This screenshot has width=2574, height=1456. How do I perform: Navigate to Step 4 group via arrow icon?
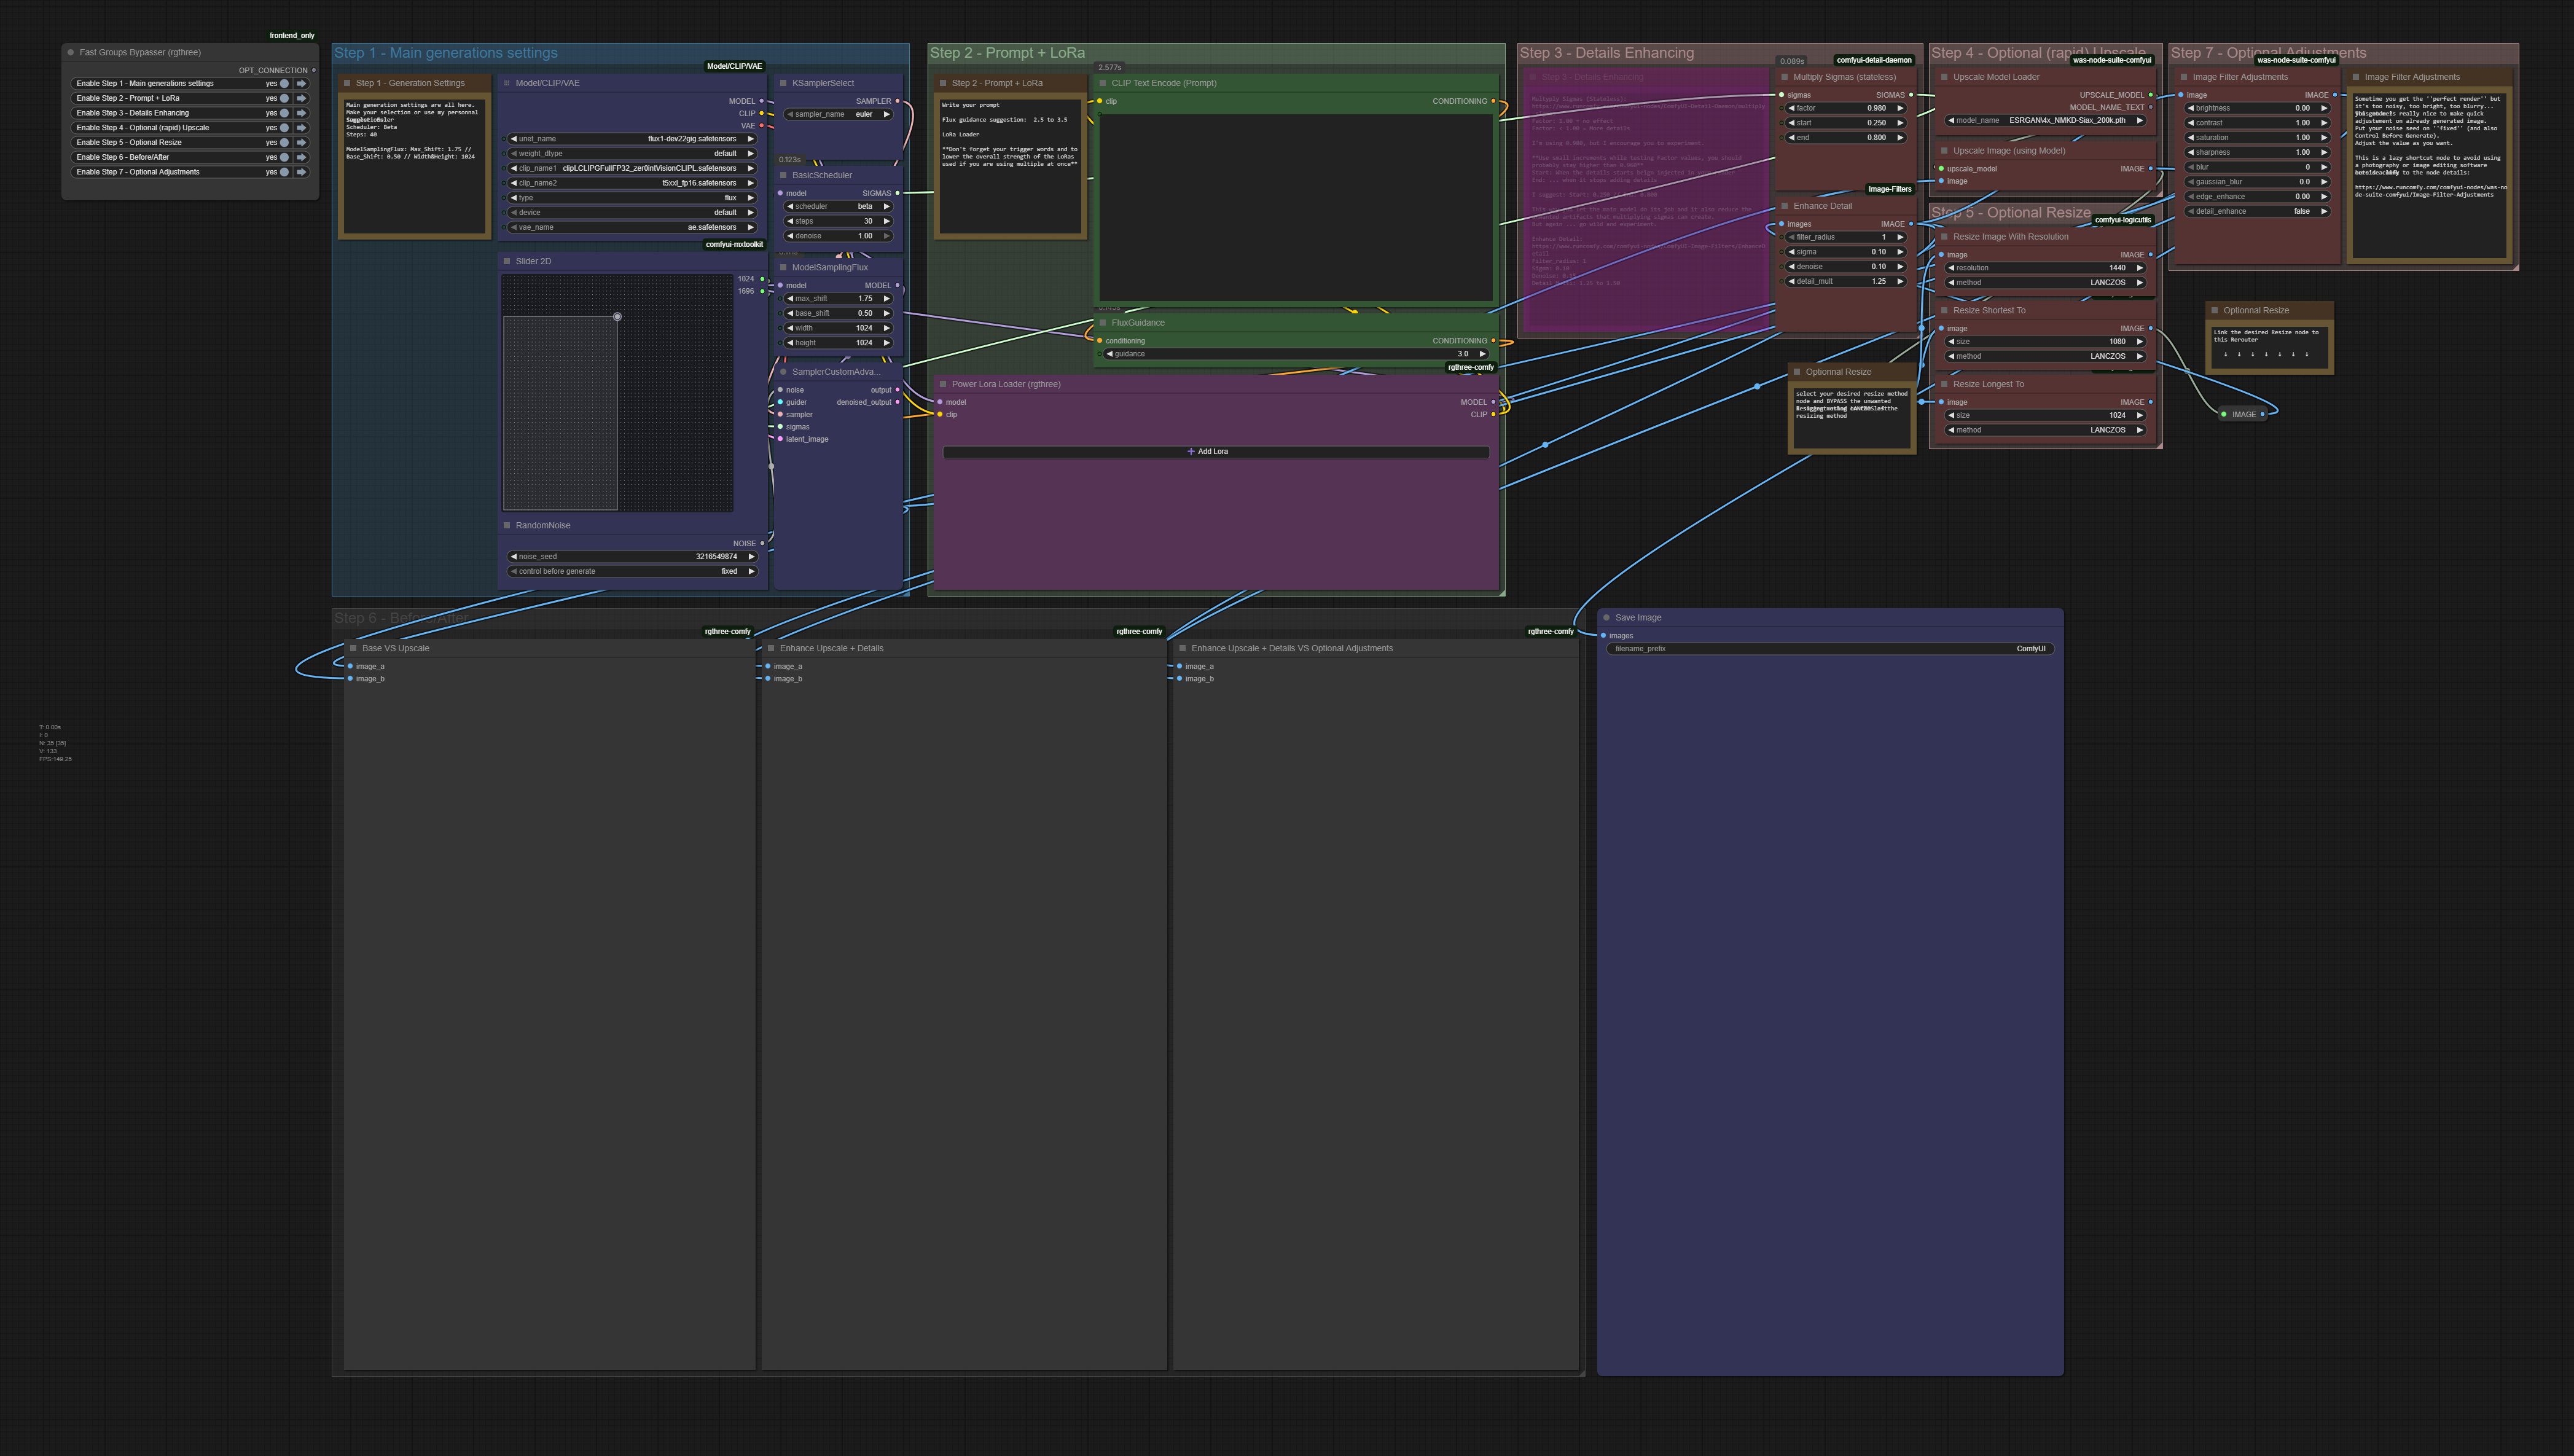tap(301, 128)
